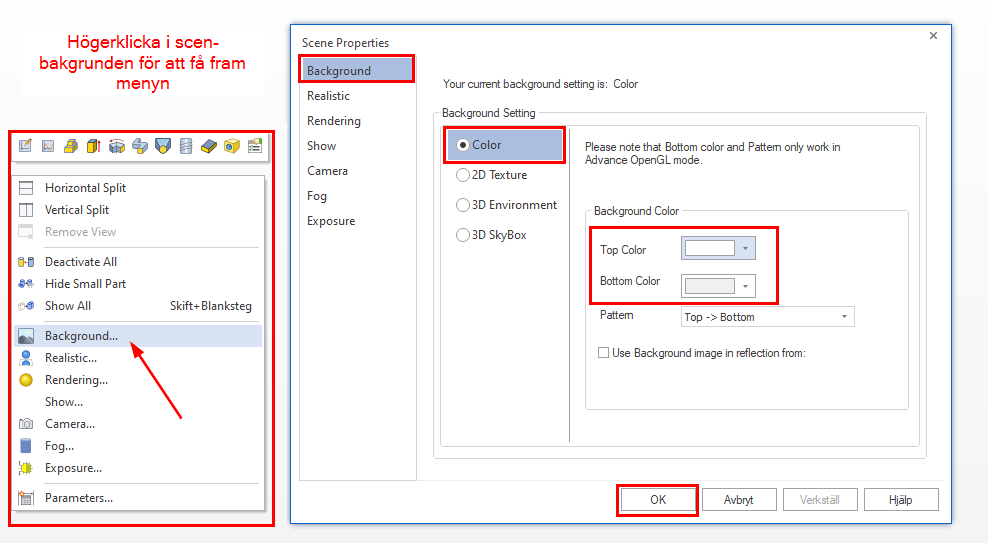Switch to Show tab in Scene Properties
This screenshot has width=988, height=543.
(x=357, y=146)
